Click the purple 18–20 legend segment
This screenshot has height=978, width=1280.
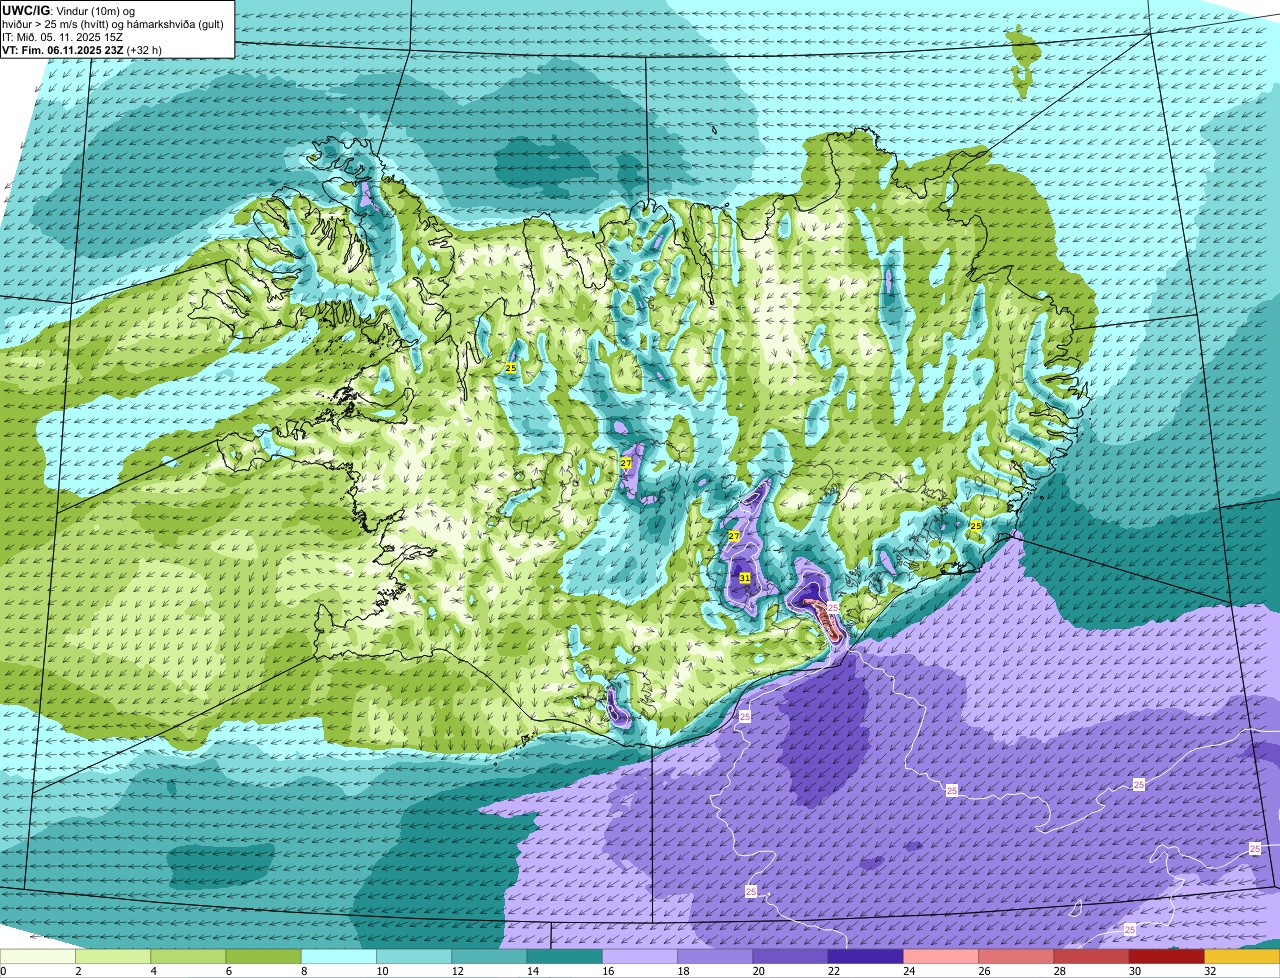pyautogui.click(x=715, y=957)
